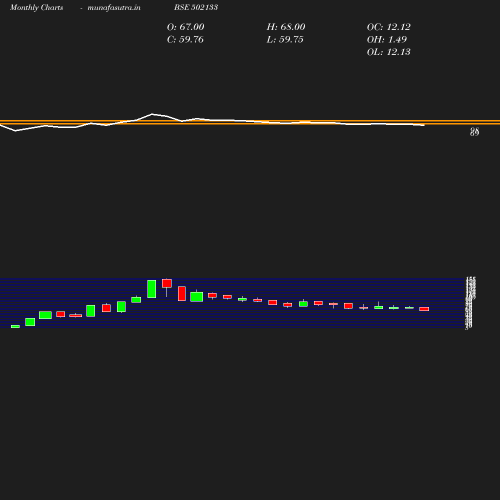Click the price label beside the orange line
Image resolution: width=500 pixels, height=500 pixels.
[474, 132]
